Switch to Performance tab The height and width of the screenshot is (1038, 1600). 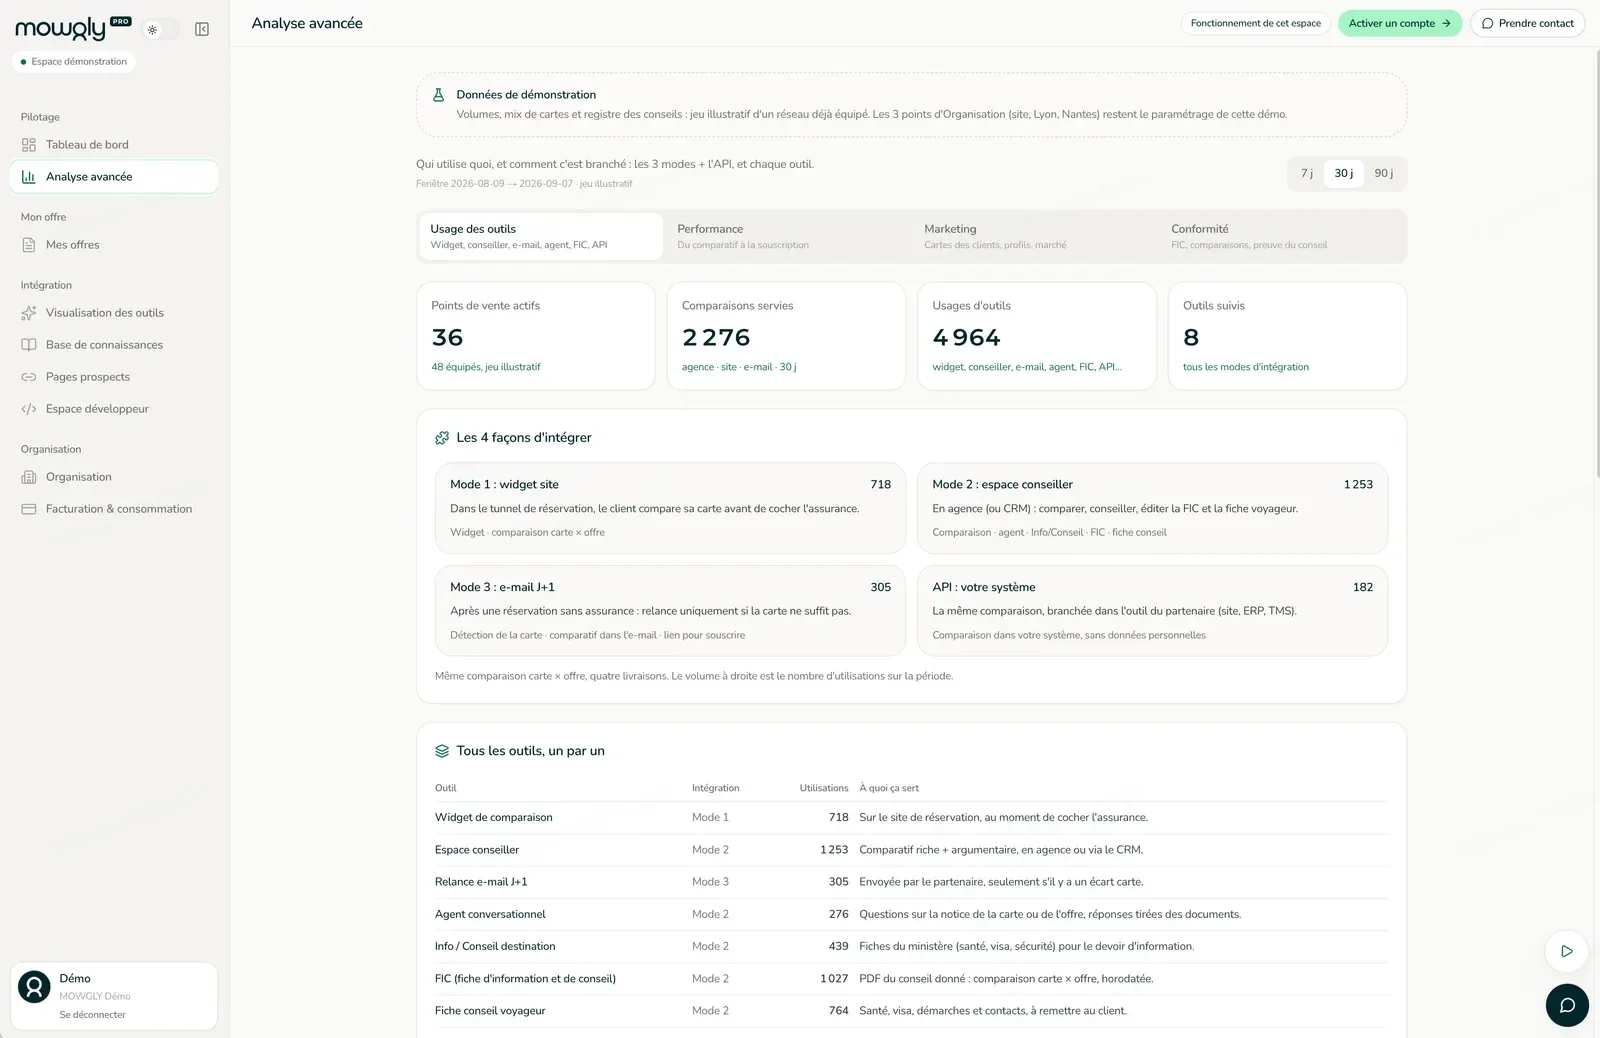(x=787, y=236)
